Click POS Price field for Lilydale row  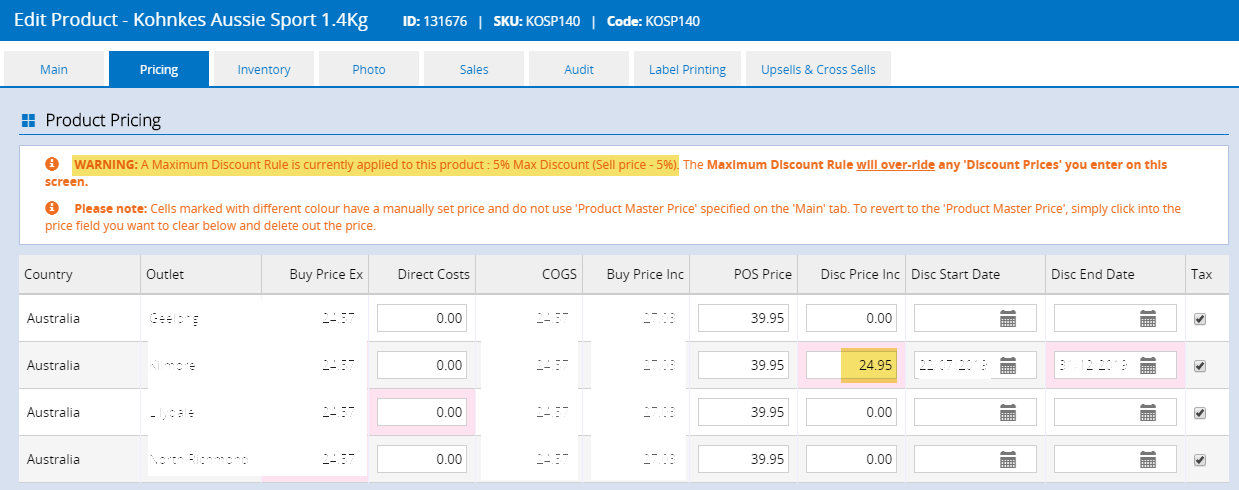pos(743,412)
